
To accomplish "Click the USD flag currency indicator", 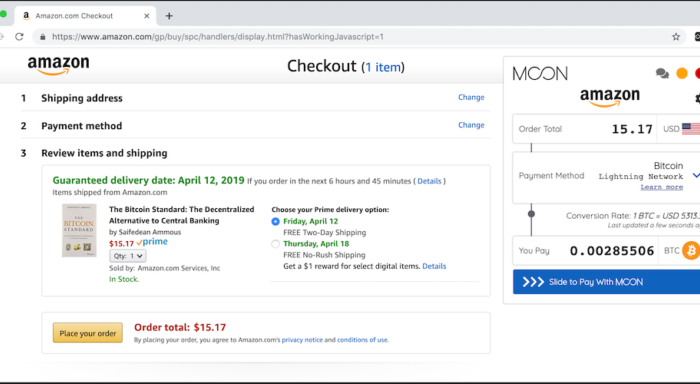I will pyautogui.click(x=691, y=129).
